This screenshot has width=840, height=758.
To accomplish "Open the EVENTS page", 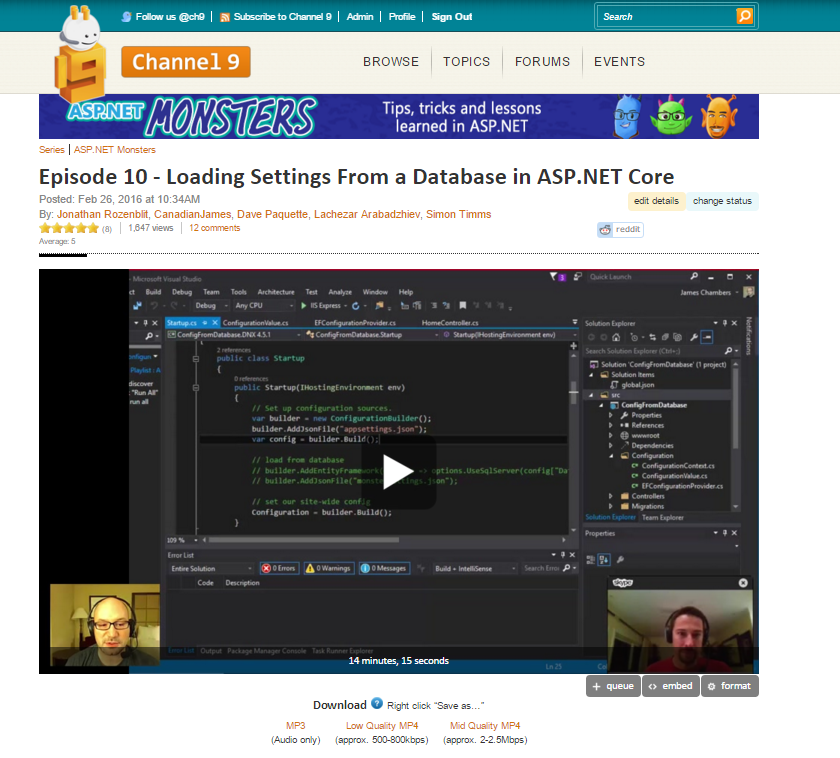I will coord(619,62).
